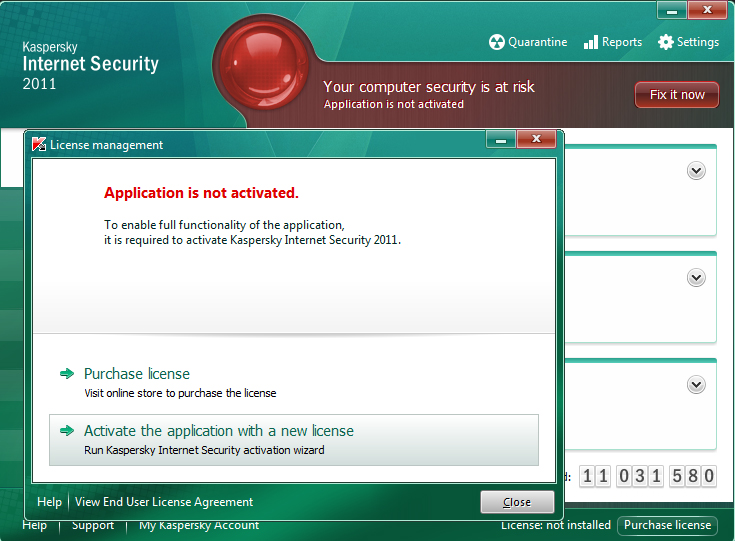Close the main Kaspersky window

(707, 10)
